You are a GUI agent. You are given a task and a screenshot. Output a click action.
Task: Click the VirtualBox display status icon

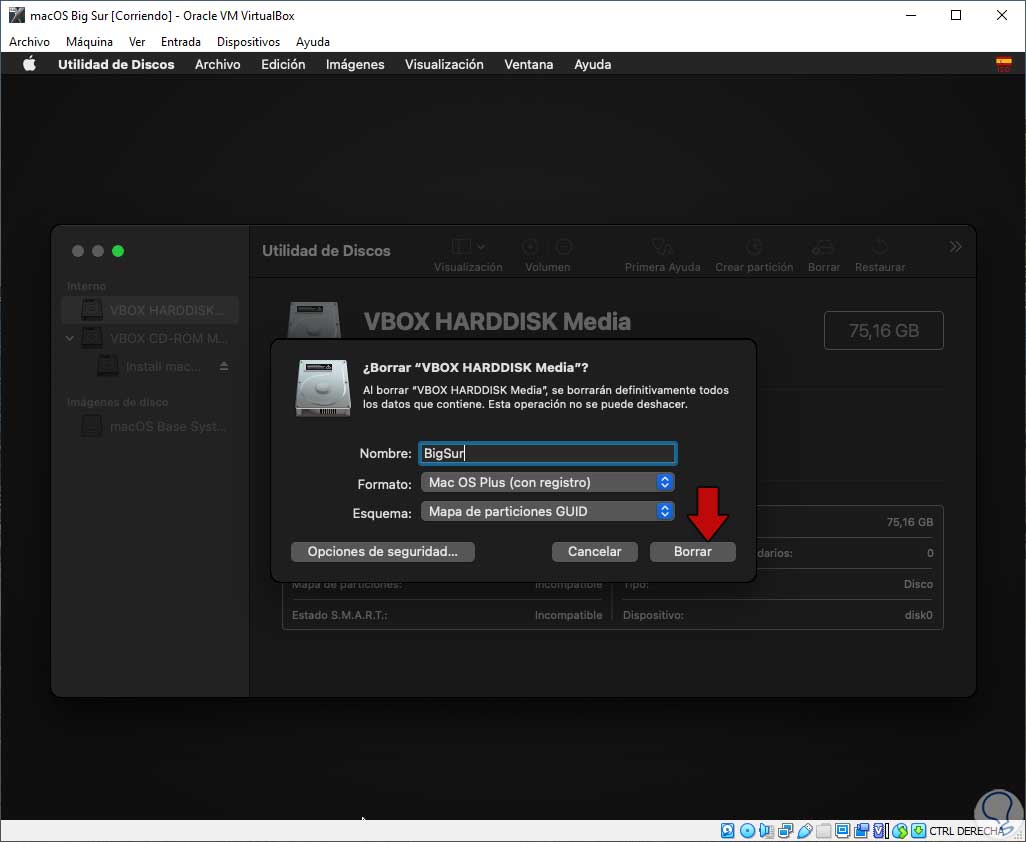pyautogui.click(x=843, y=831)
